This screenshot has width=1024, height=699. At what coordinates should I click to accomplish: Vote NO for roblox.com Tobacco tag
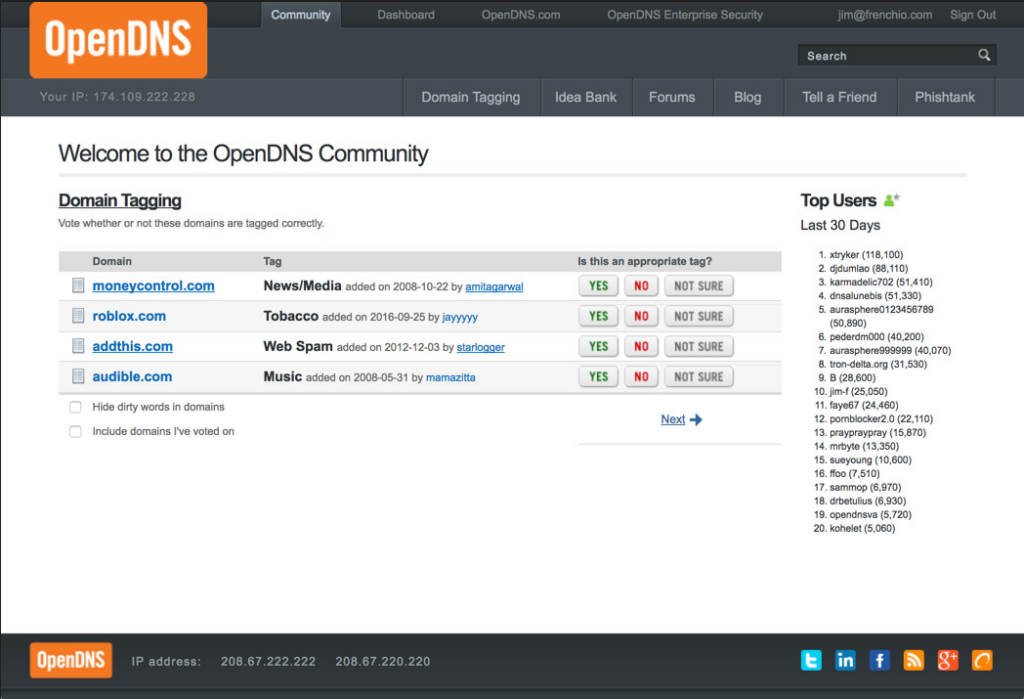coord(641,316)
